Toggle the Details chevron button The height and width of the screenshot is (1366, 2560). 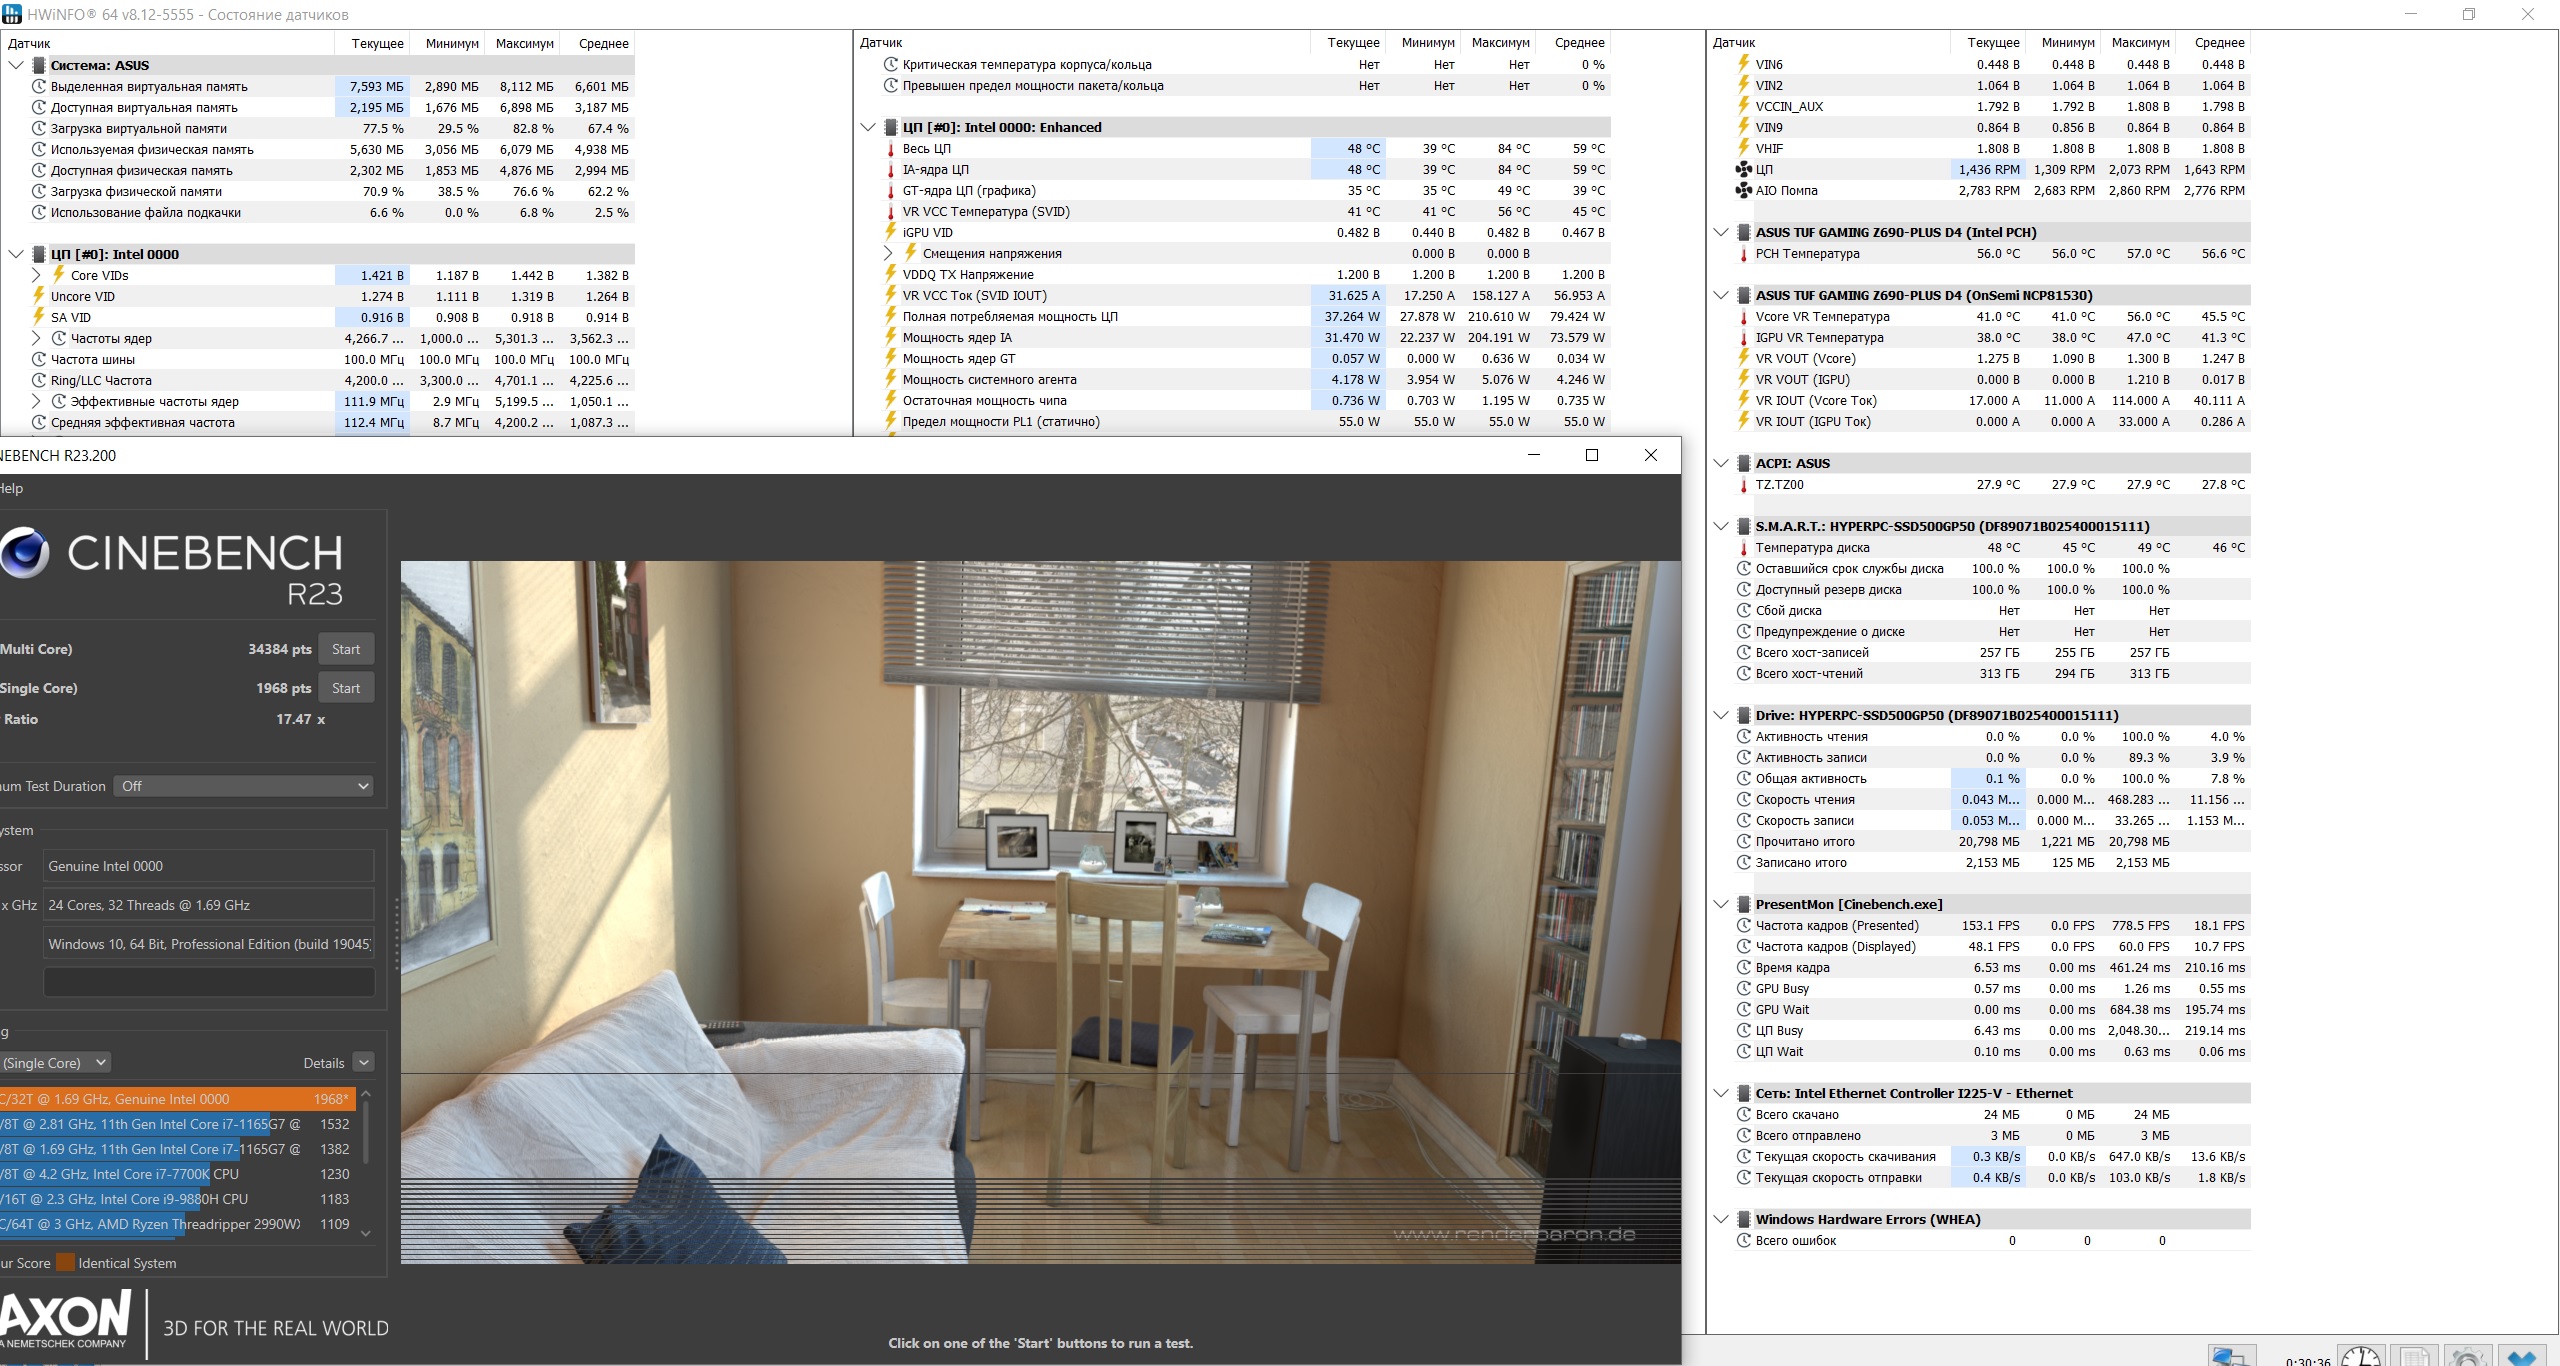tap(364, 1063)
